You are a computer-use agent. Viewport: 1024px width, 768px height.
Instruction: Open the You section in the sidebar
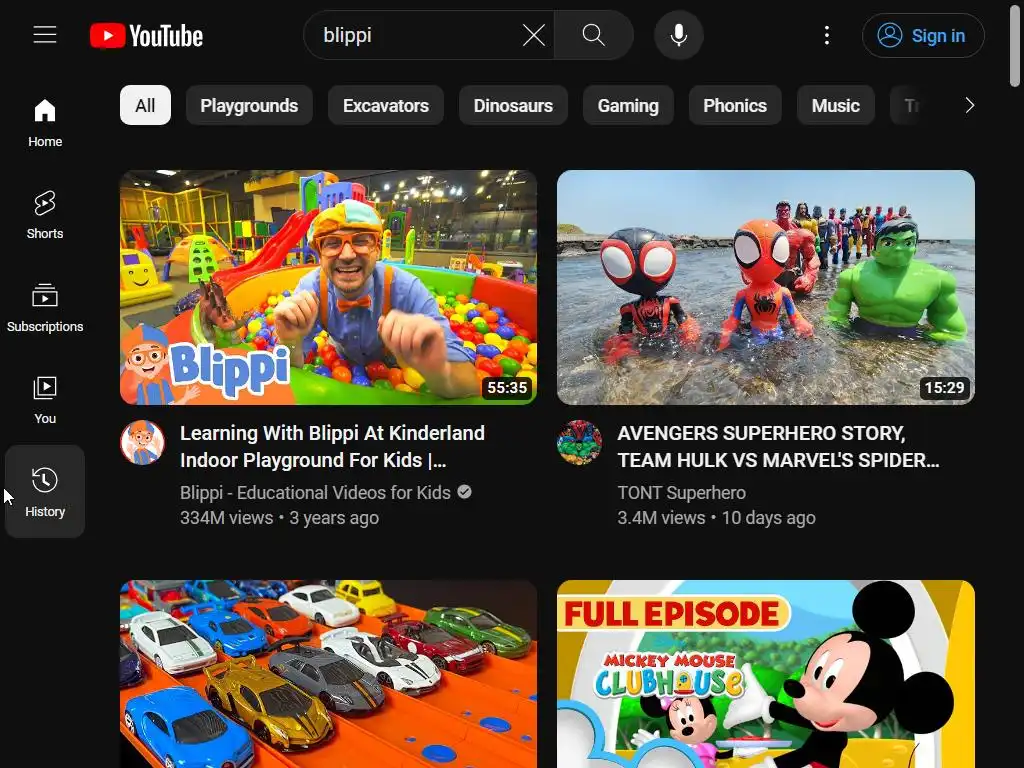click(x=45, y=399)
